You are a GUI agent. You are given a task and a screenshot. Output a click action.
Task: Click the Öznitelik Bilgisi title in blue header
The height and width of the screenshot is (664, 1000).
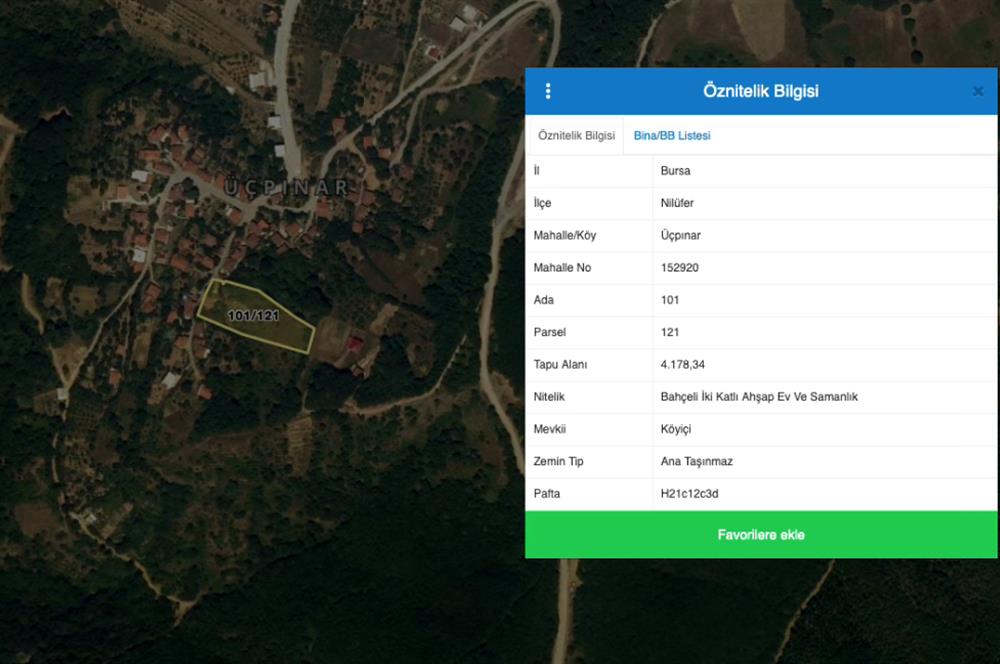tap(760, 92)
